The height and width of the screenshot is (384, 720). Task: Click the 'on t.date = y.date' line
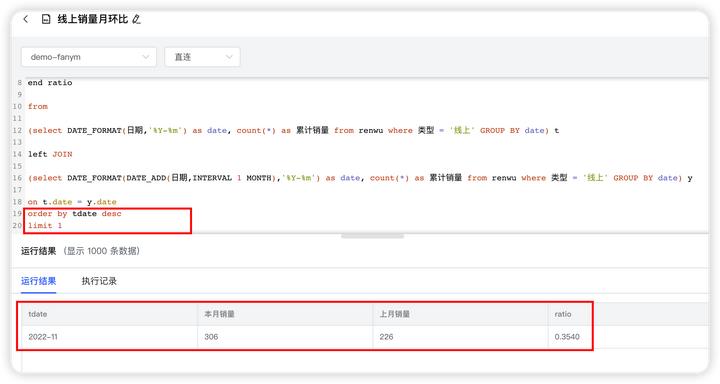(72, 202)
